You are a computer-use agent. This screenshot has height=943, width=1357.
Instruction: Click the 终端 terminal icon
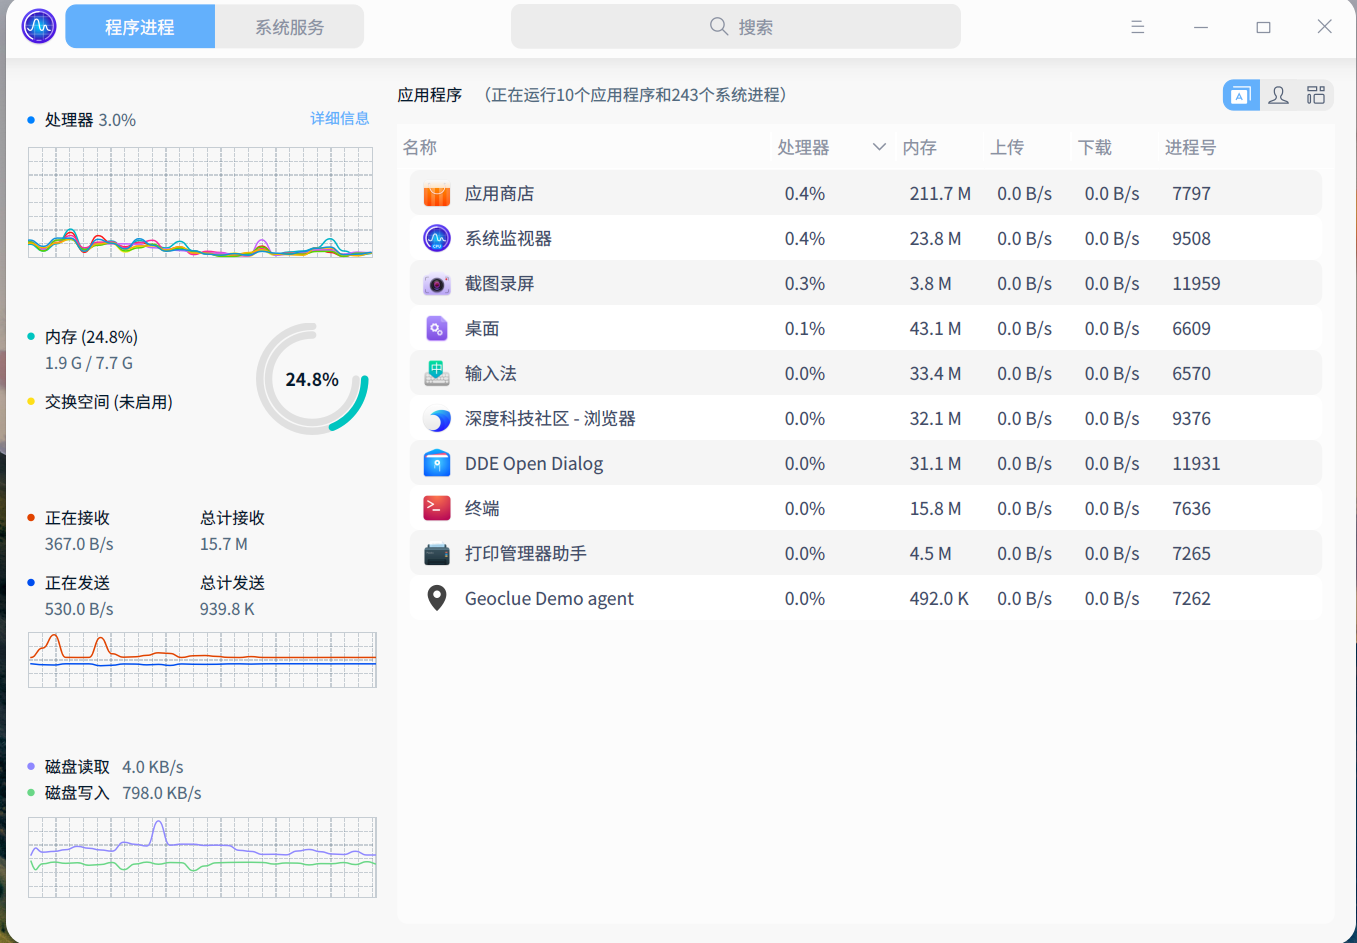coord(437,508)
